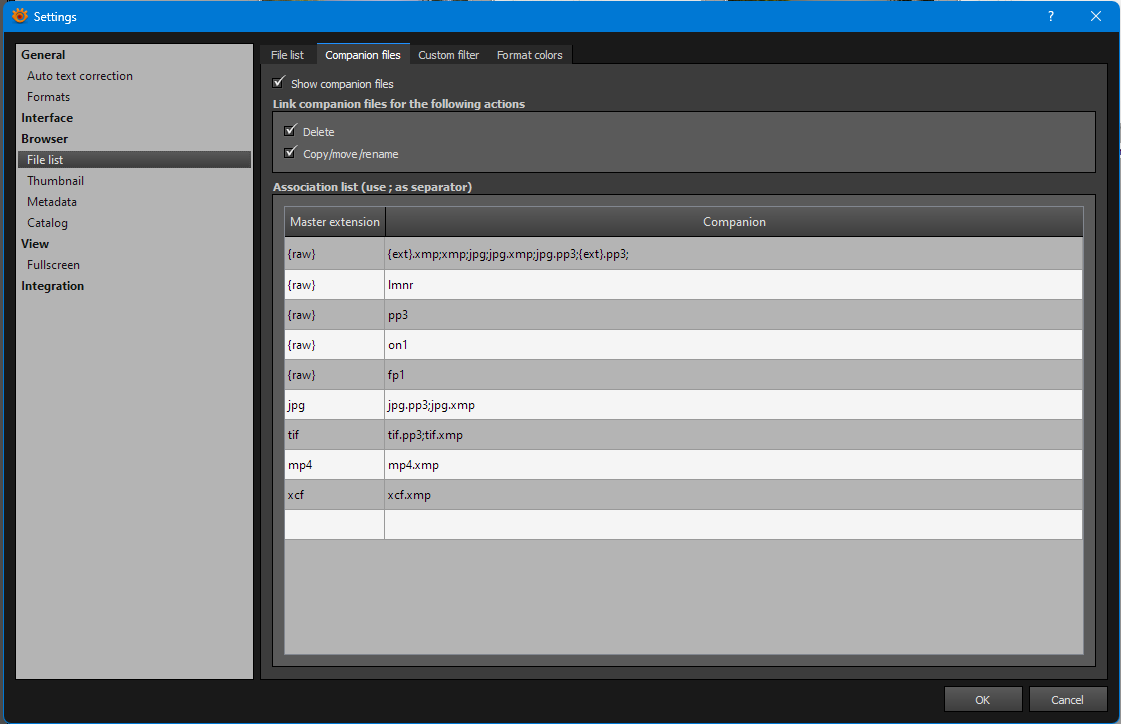The height and width of the screenshot is (724, 1121).
Task: Click the XnView icon in title bar
Action: (x=19, y=16)
